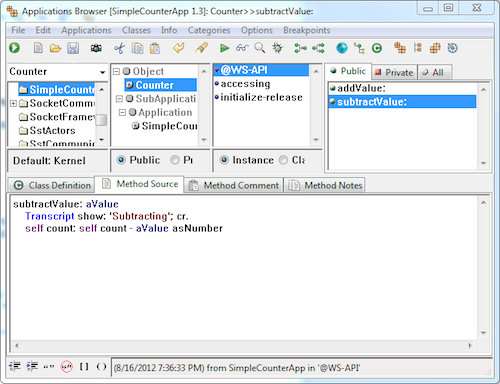Open the File menu
This screenshot has width=500, height=384.
pos(18,30)
